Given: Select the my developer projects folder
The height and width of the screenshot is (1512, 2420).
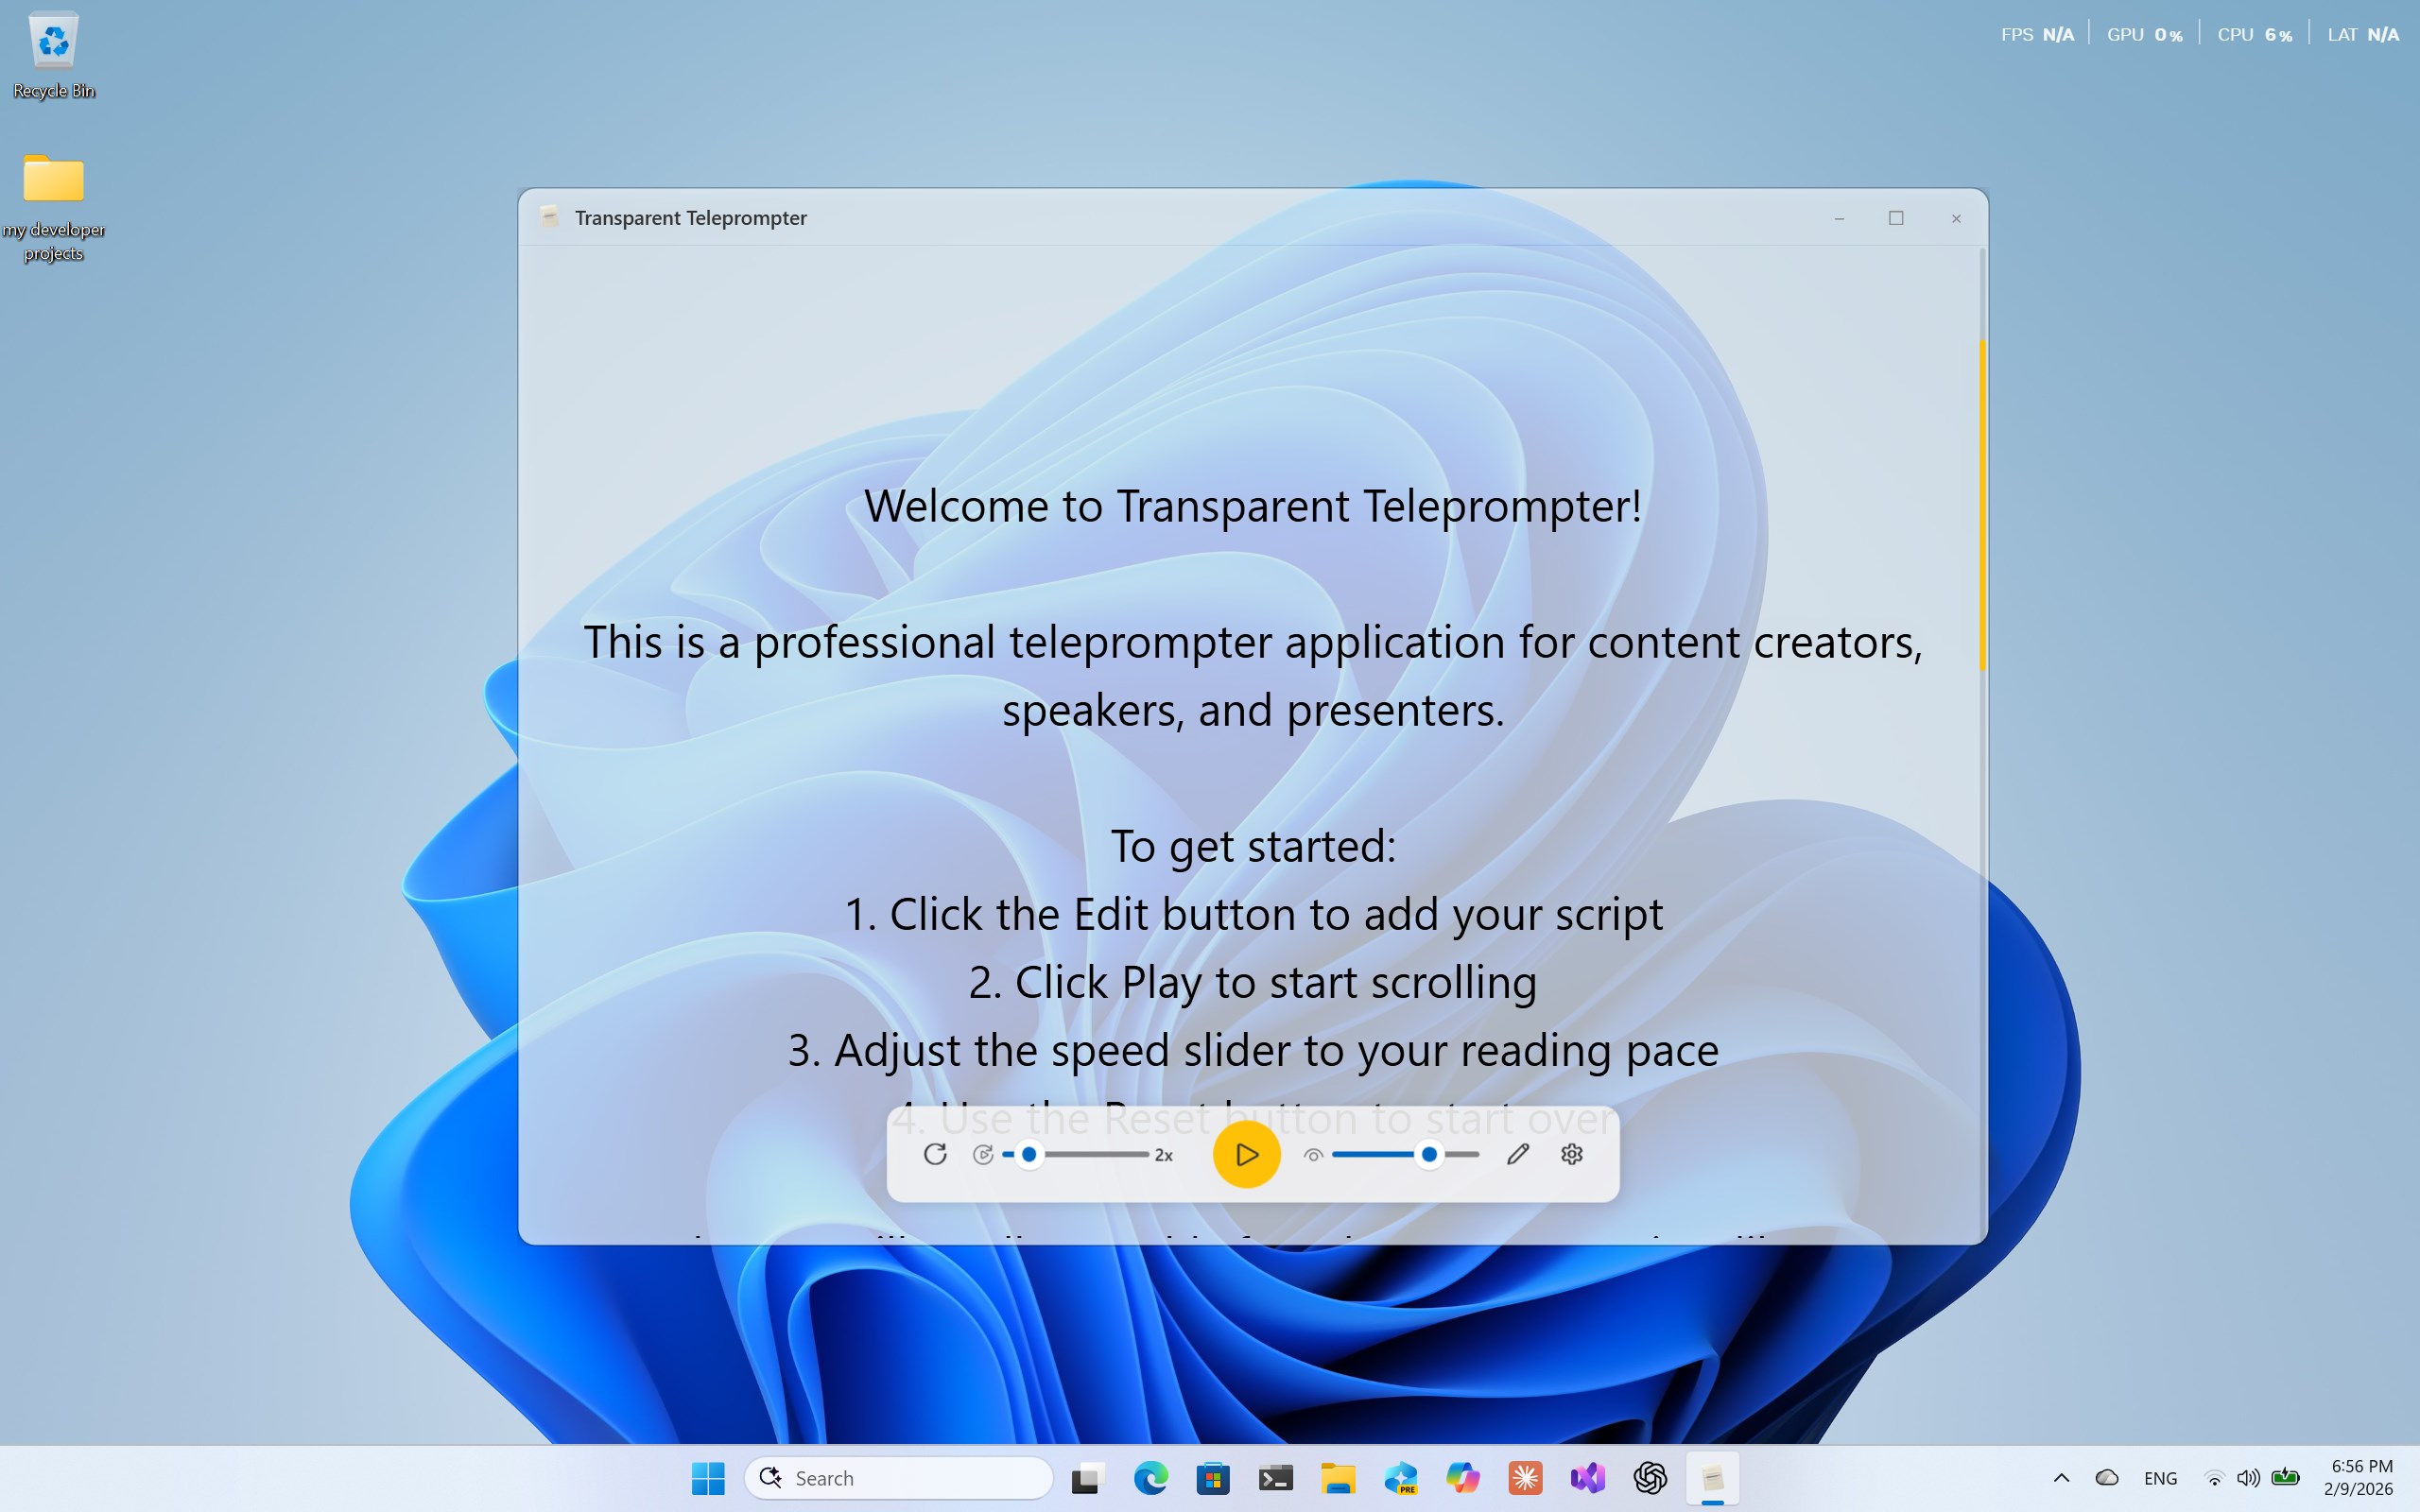Looking at the screenshot, I should coord(54,207).
